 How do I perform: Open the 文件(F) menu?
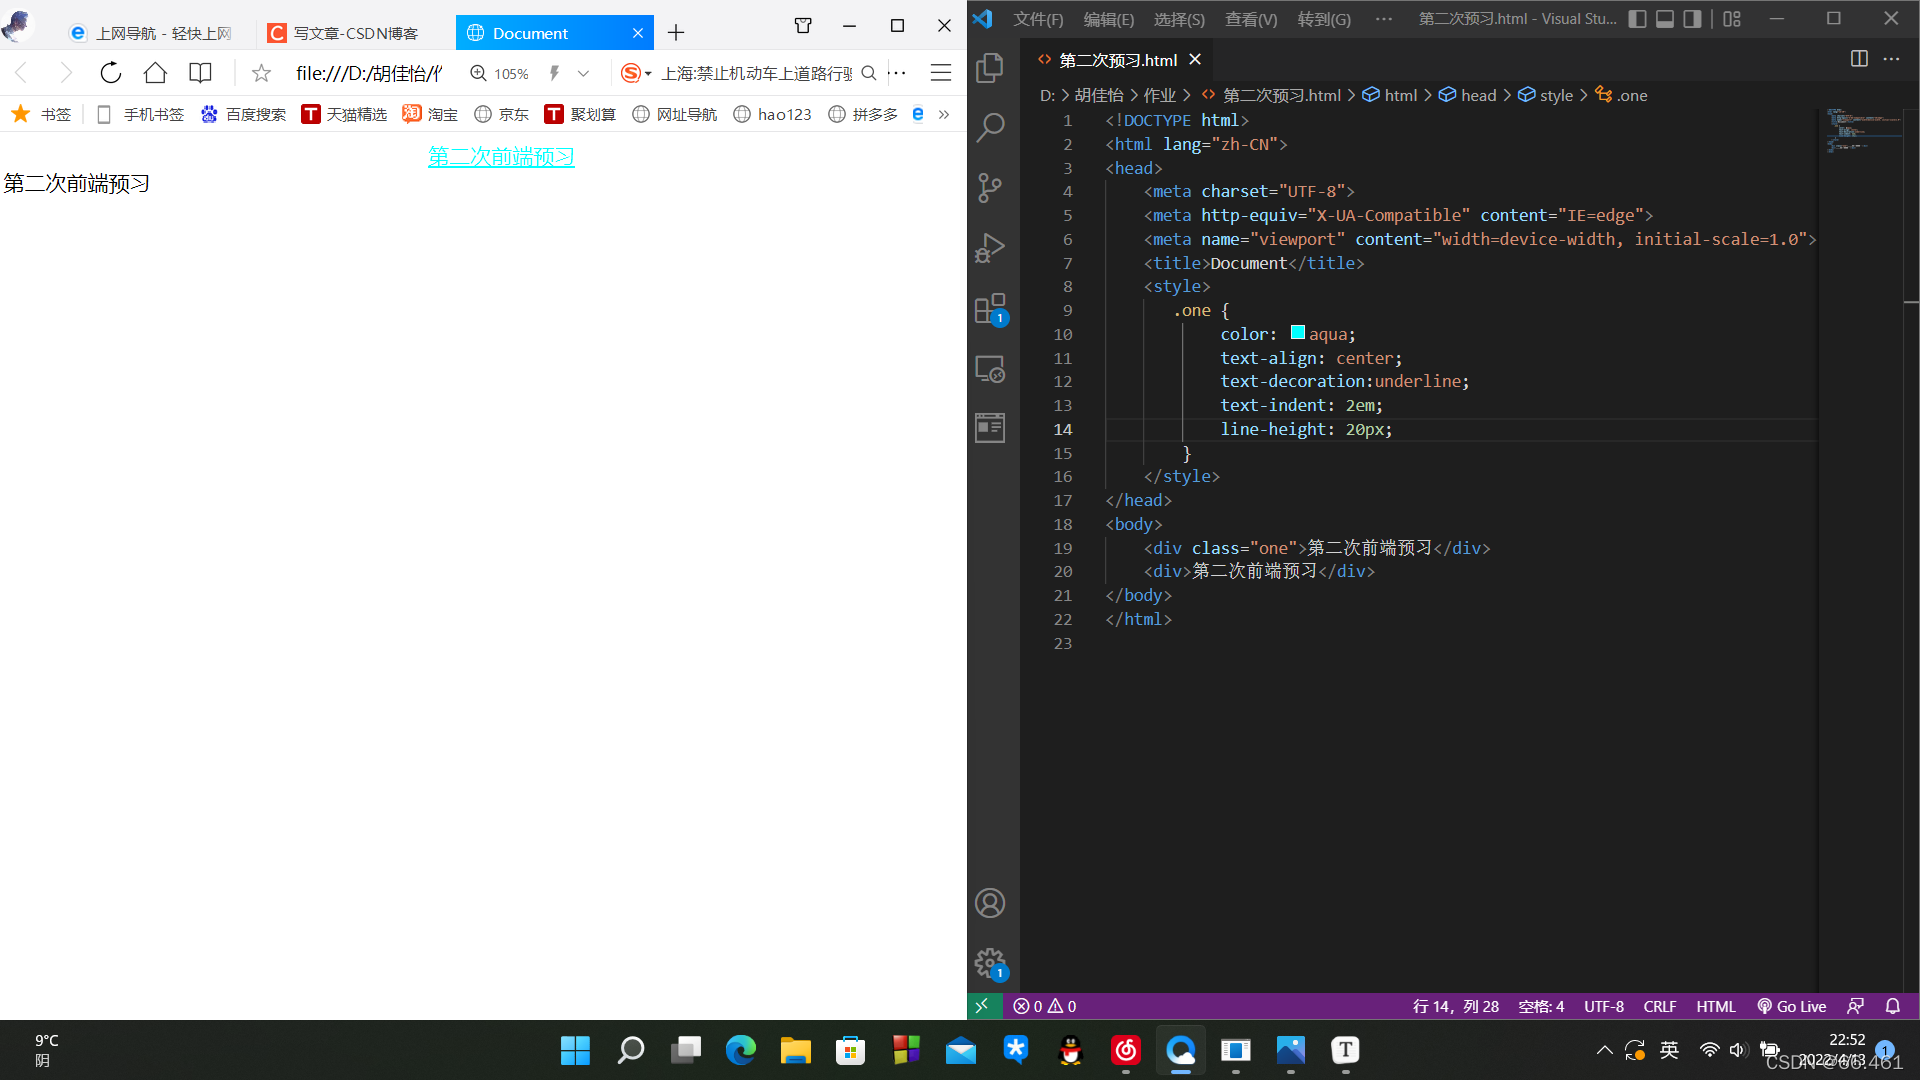tap(1038, 19)
